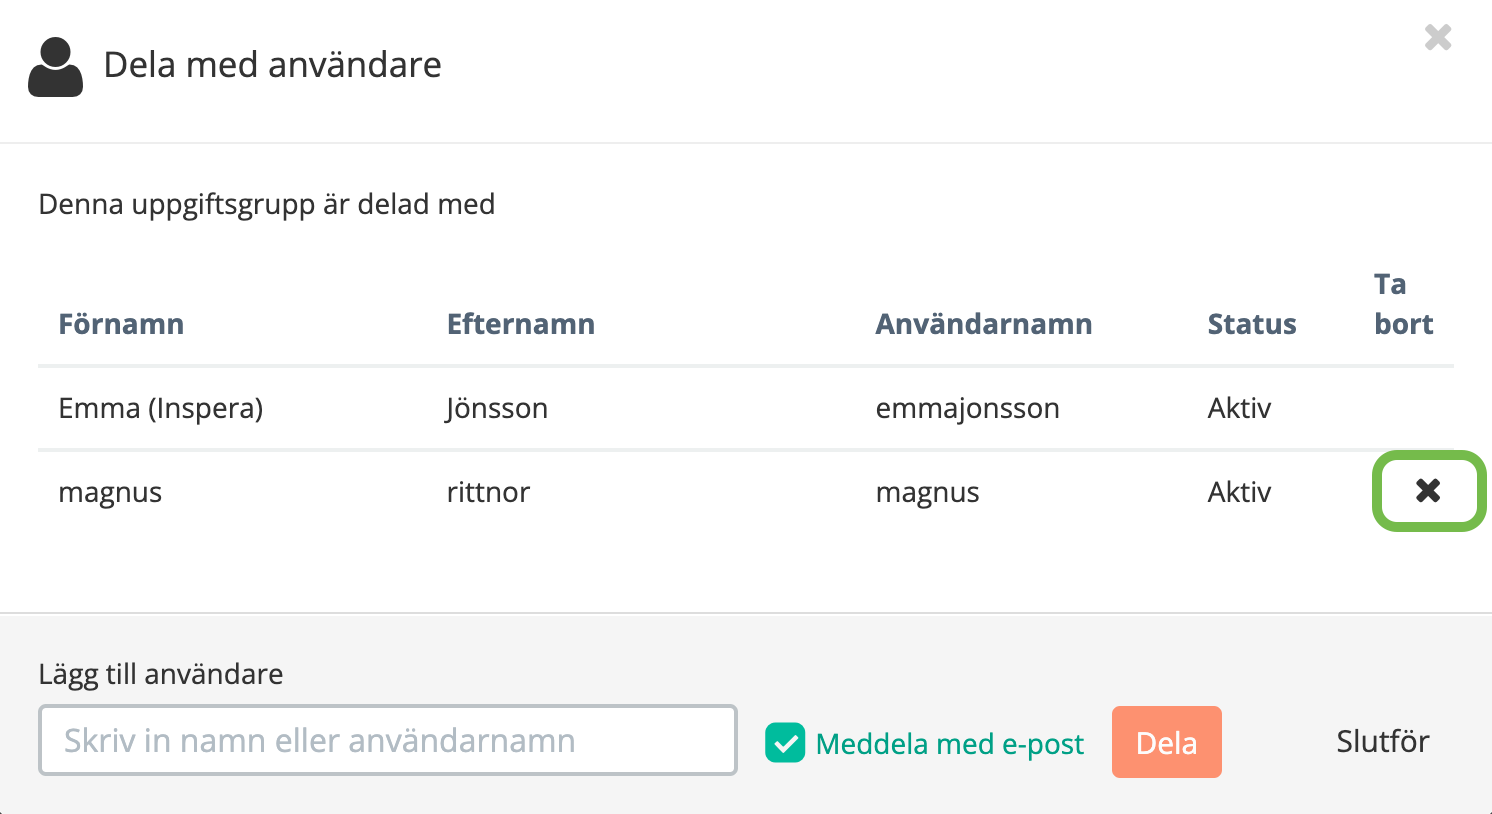
Task: Remove magnus from the shared users
Action: click(x=1428, y=490)
